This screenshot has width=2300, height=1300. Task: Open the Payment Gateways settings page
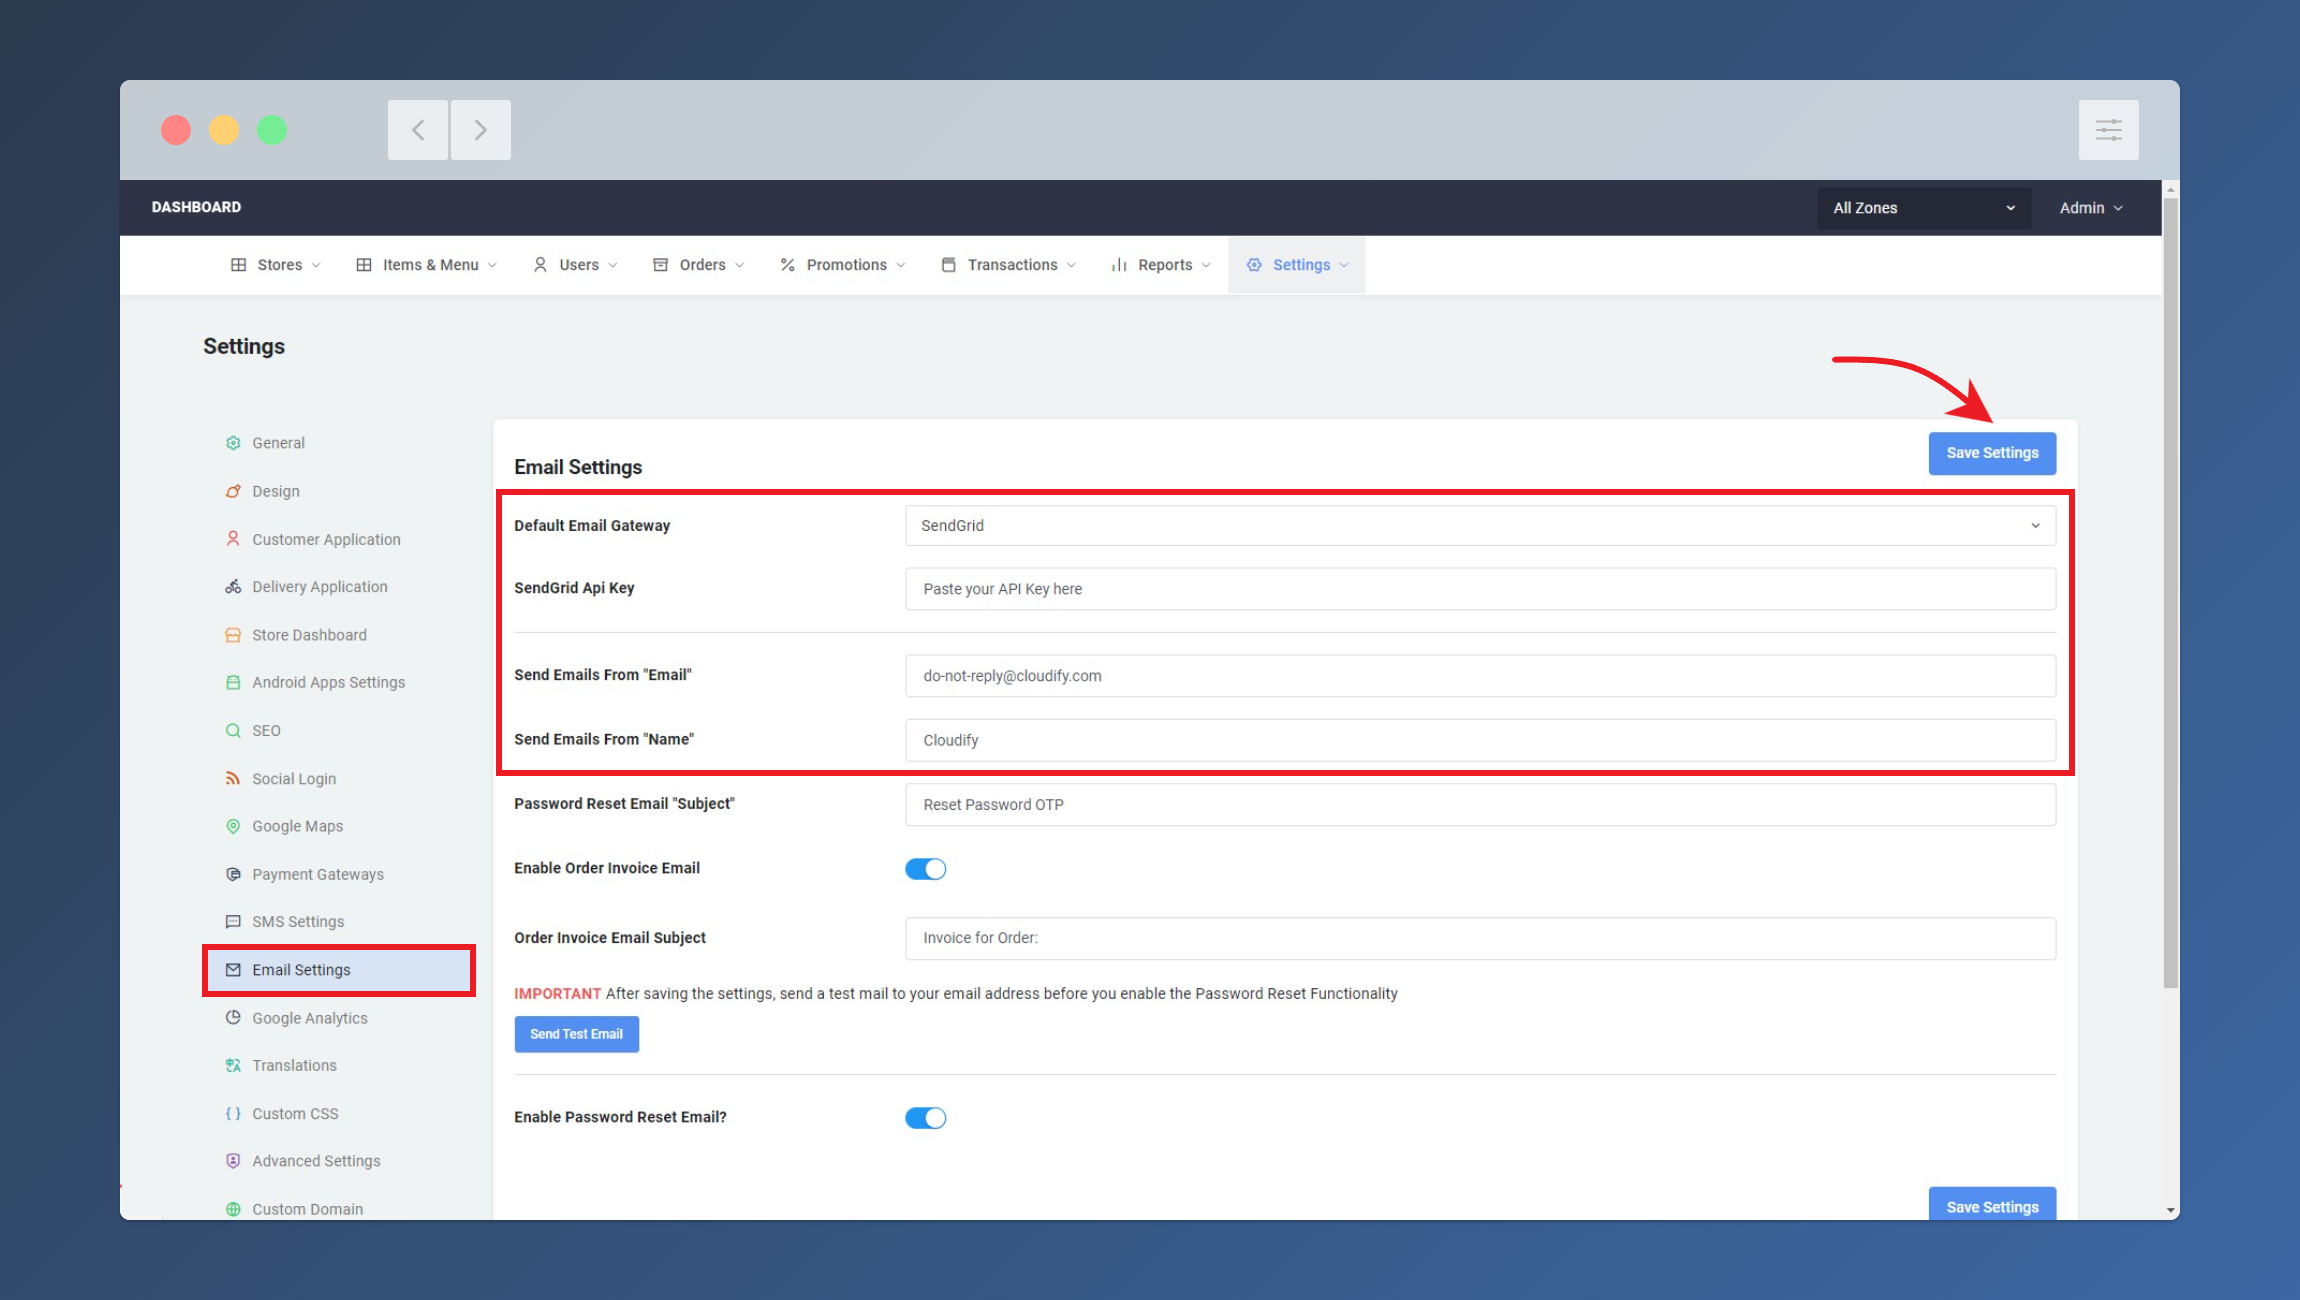pos(318,874)
